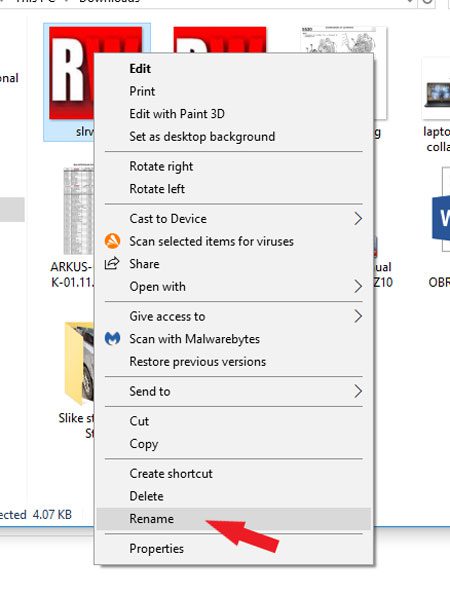Expand the Give access to submenu arrow
Image resolution: width=450 pixels, height=595 pixels.
pos(358,316)
